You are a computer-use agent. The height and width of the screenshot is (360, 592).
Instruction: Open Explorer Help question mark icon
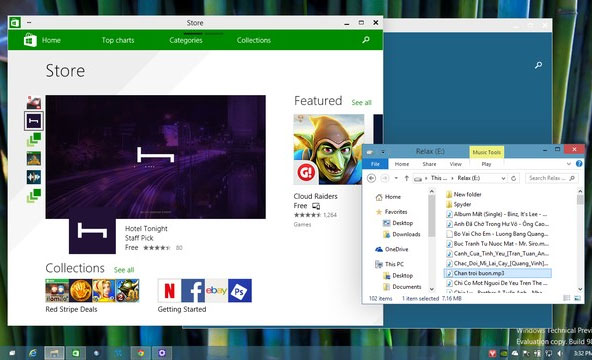click(579, 164)
